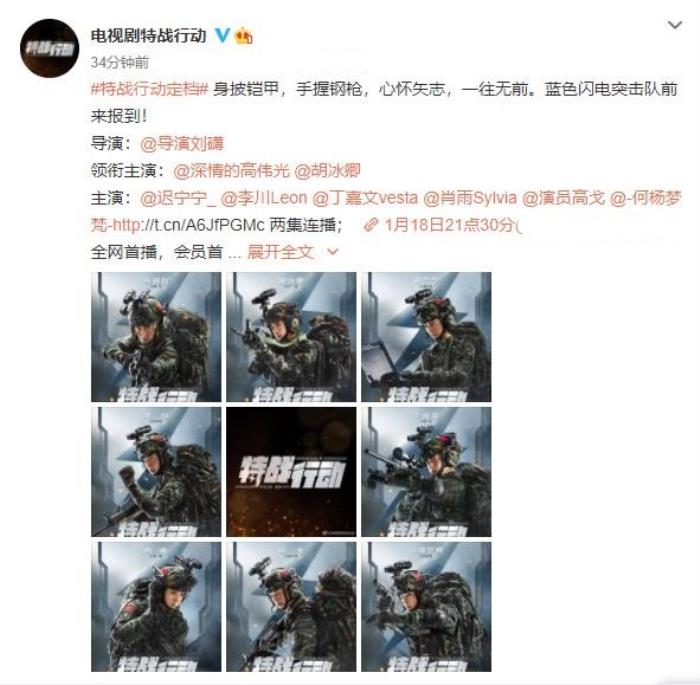Open the 电视剧特战行动 profile avatar
The width and height of the screenshot is (700, 685).
tap(50, 48)
